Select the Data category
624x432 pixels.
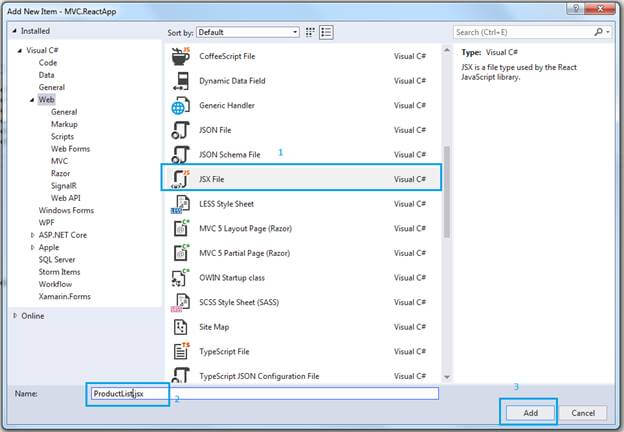point(47,75)
